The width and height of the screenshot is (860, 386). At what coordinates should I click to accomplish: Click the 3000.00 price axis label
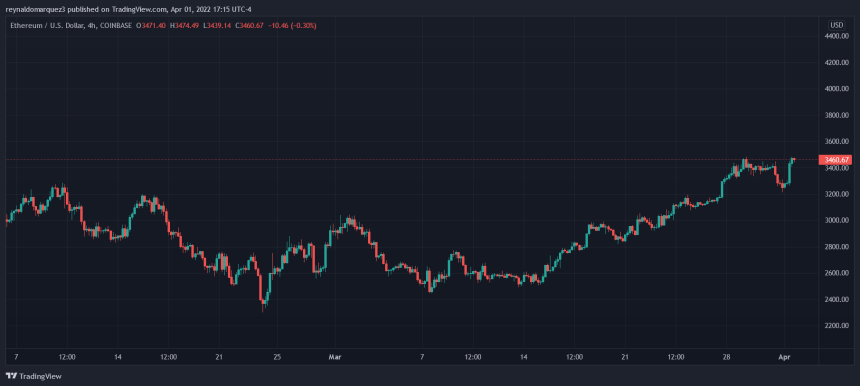click(x=836, y=220)
